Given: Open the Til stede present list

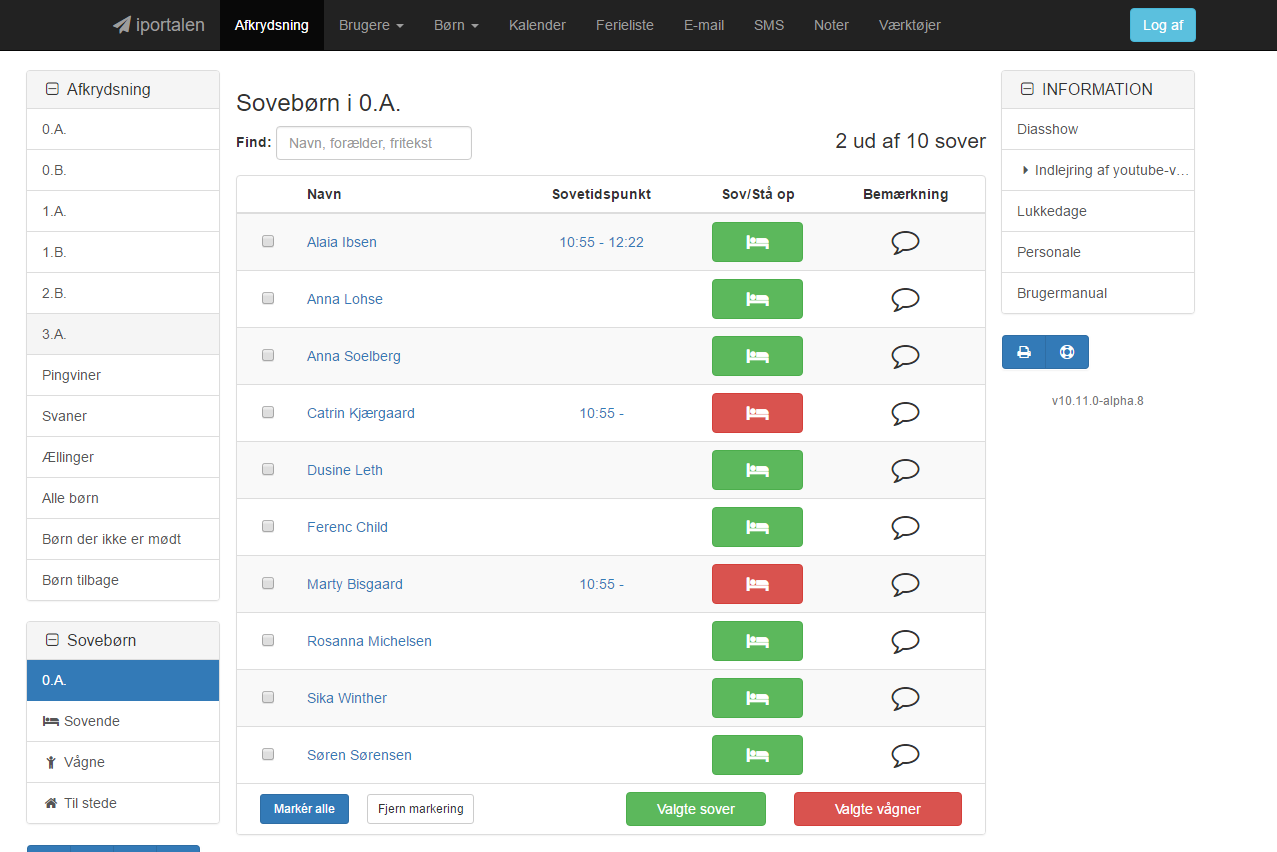Looking at the screenshot, I should (123, 803).
